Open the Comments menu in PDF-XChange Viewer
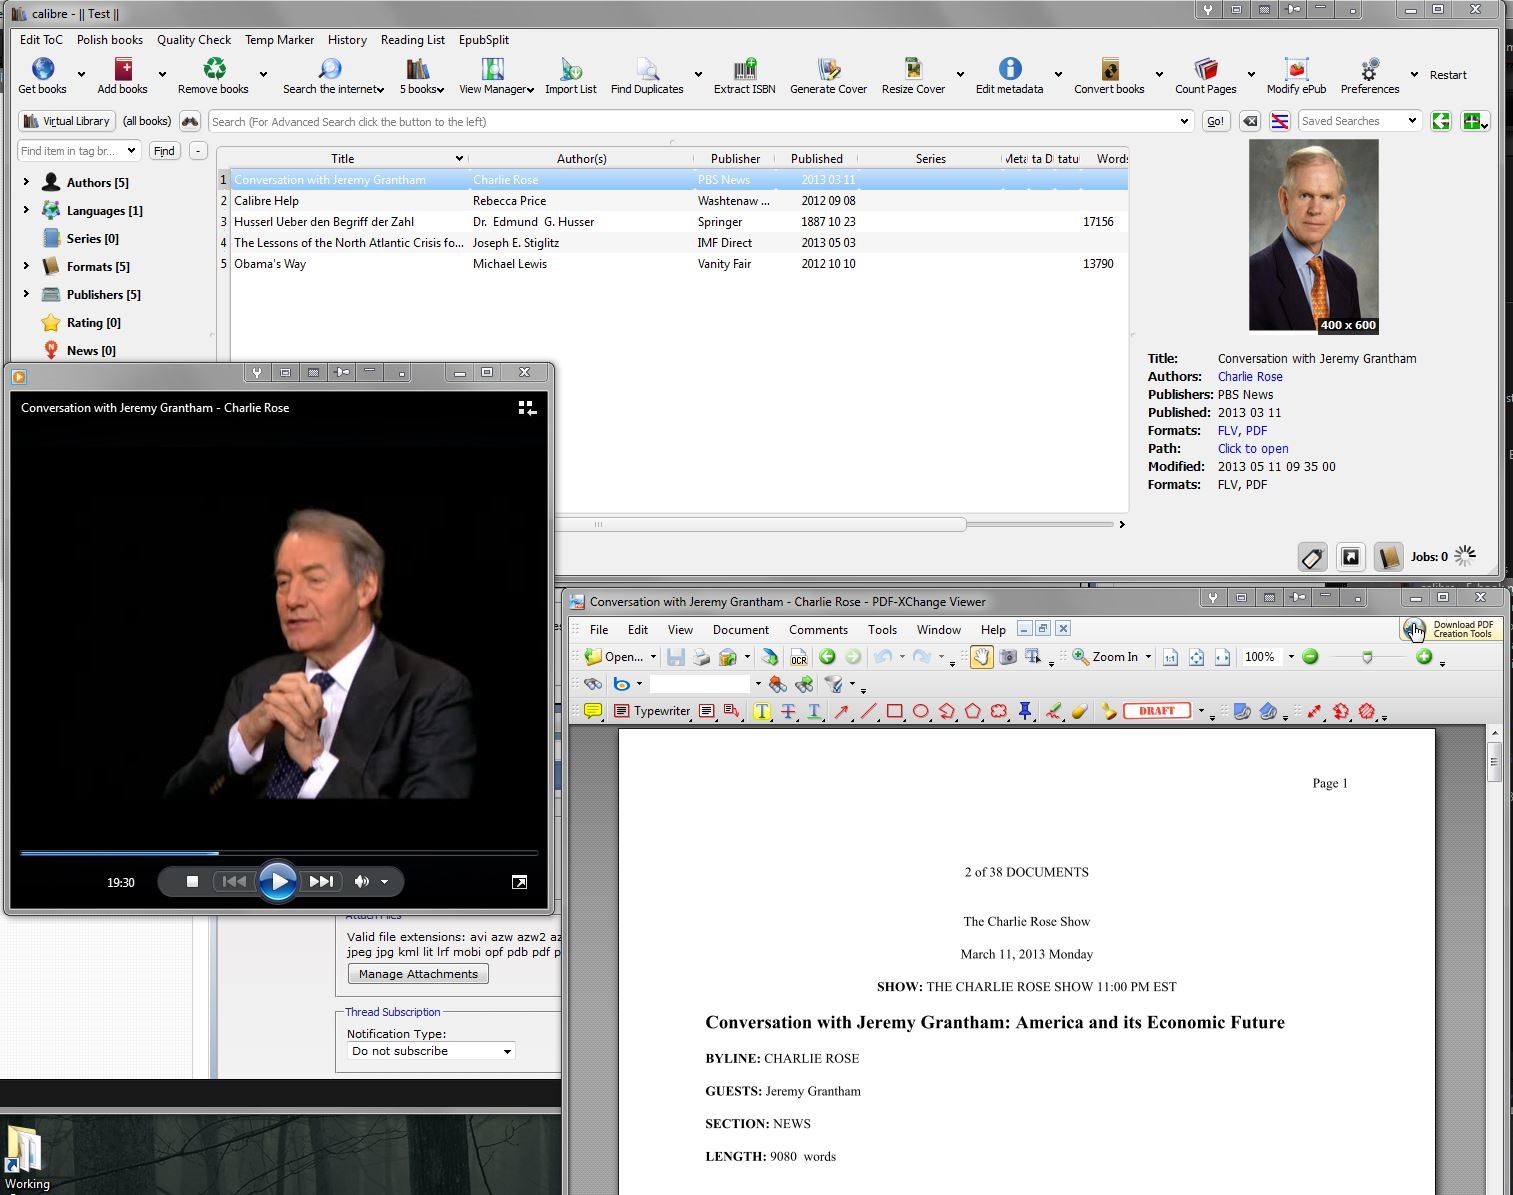 pos(818,630)
